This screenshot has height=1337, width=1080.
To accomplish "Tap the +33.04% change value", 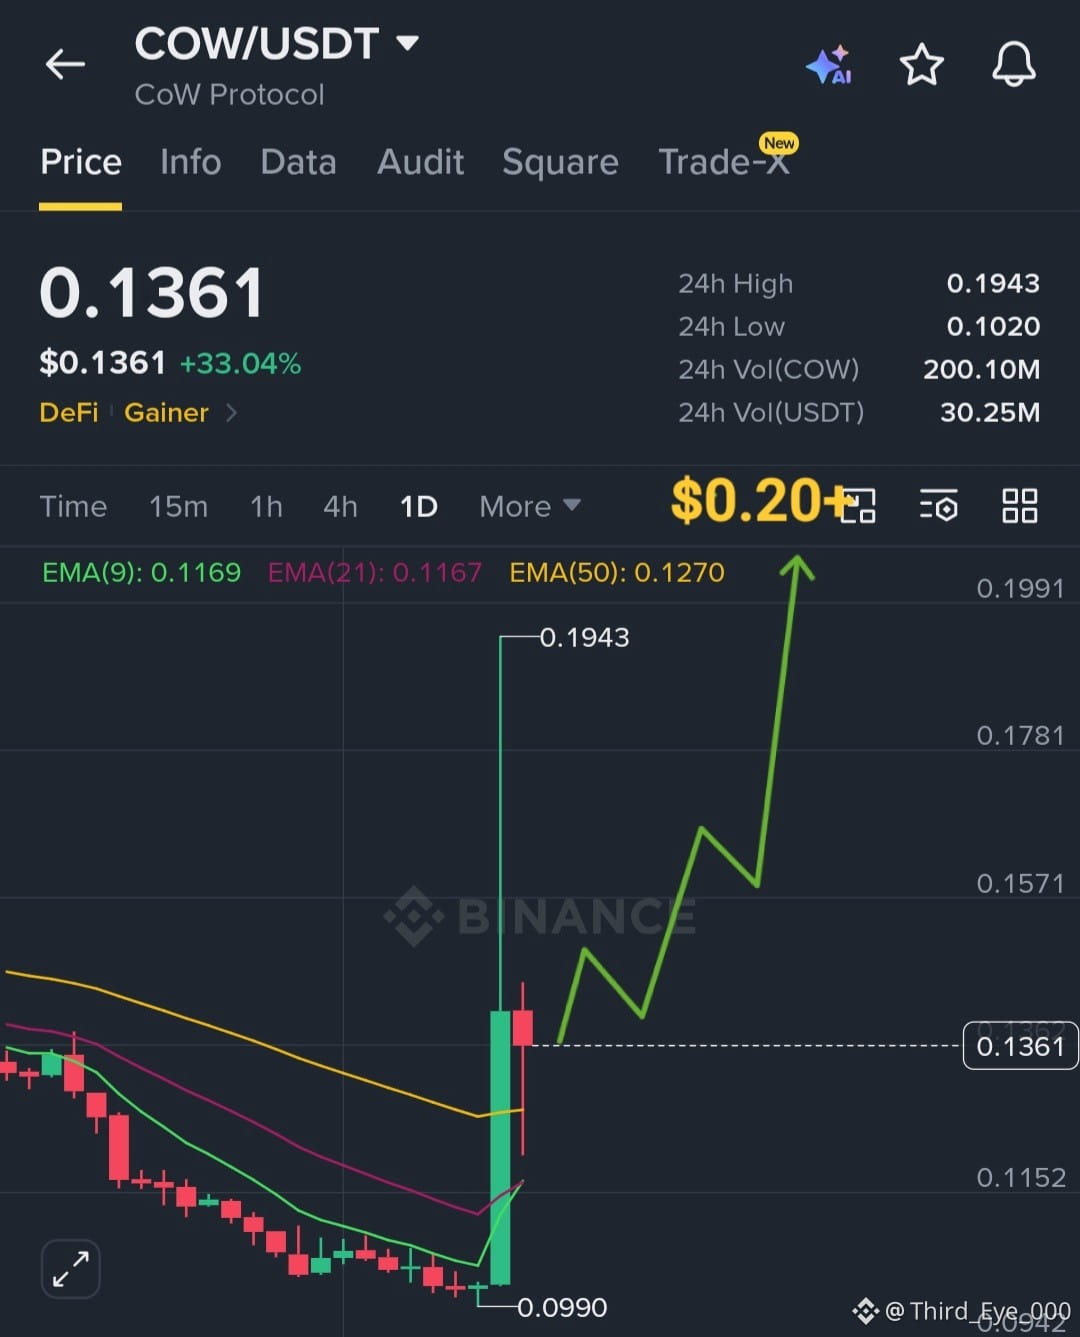I will point(240,363).
